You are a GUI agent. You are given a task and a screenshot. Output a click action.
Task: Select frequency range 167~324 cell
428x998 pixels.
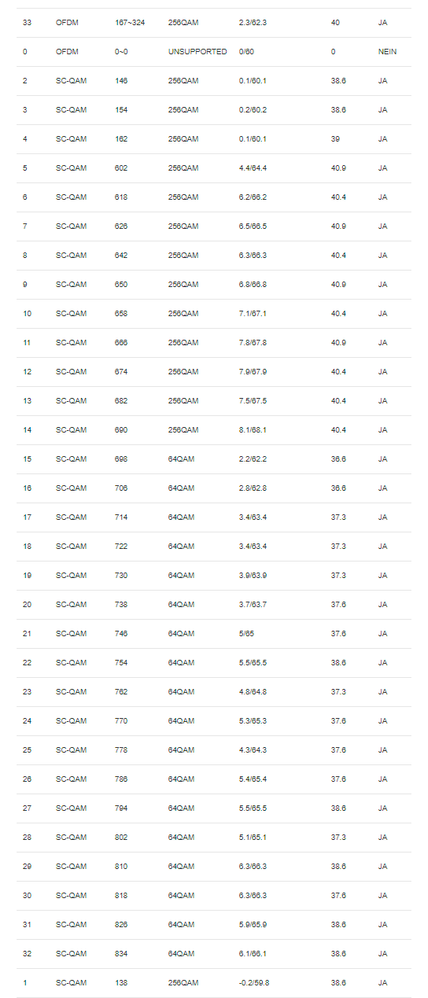[130, 22]
